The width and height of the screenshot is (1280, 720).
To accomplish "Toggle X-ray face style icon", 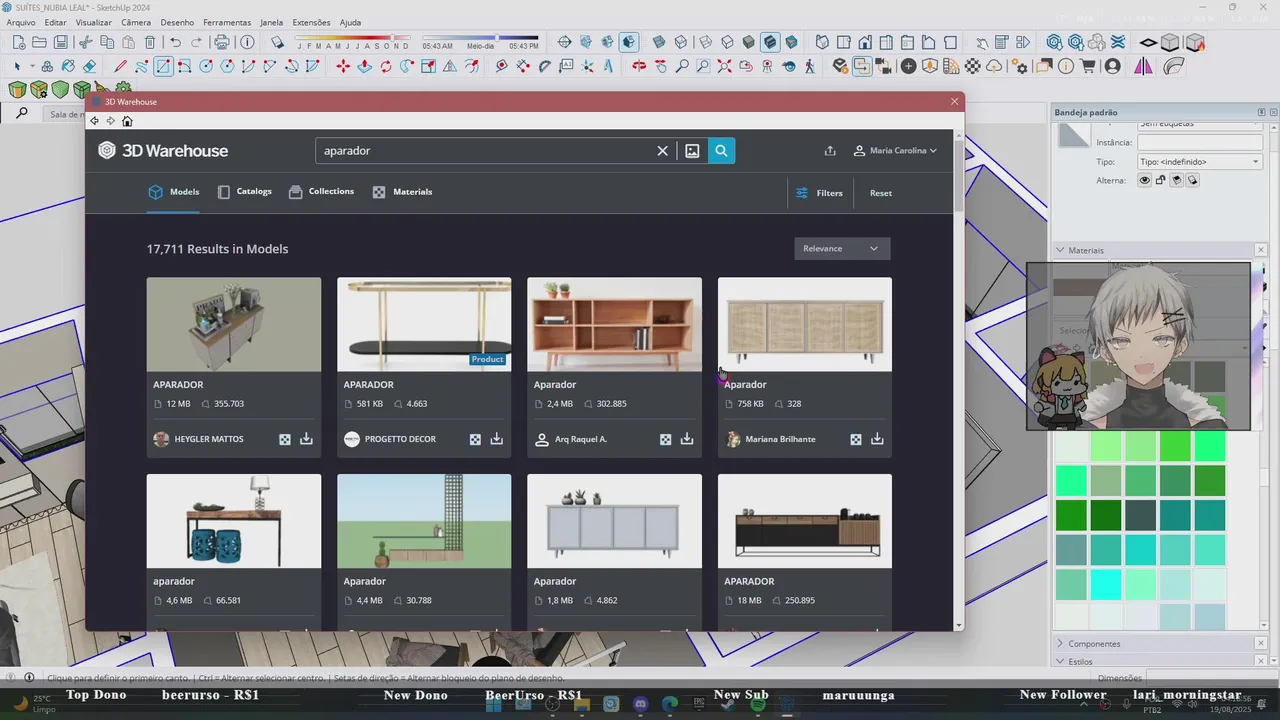I will click(659, 42).
